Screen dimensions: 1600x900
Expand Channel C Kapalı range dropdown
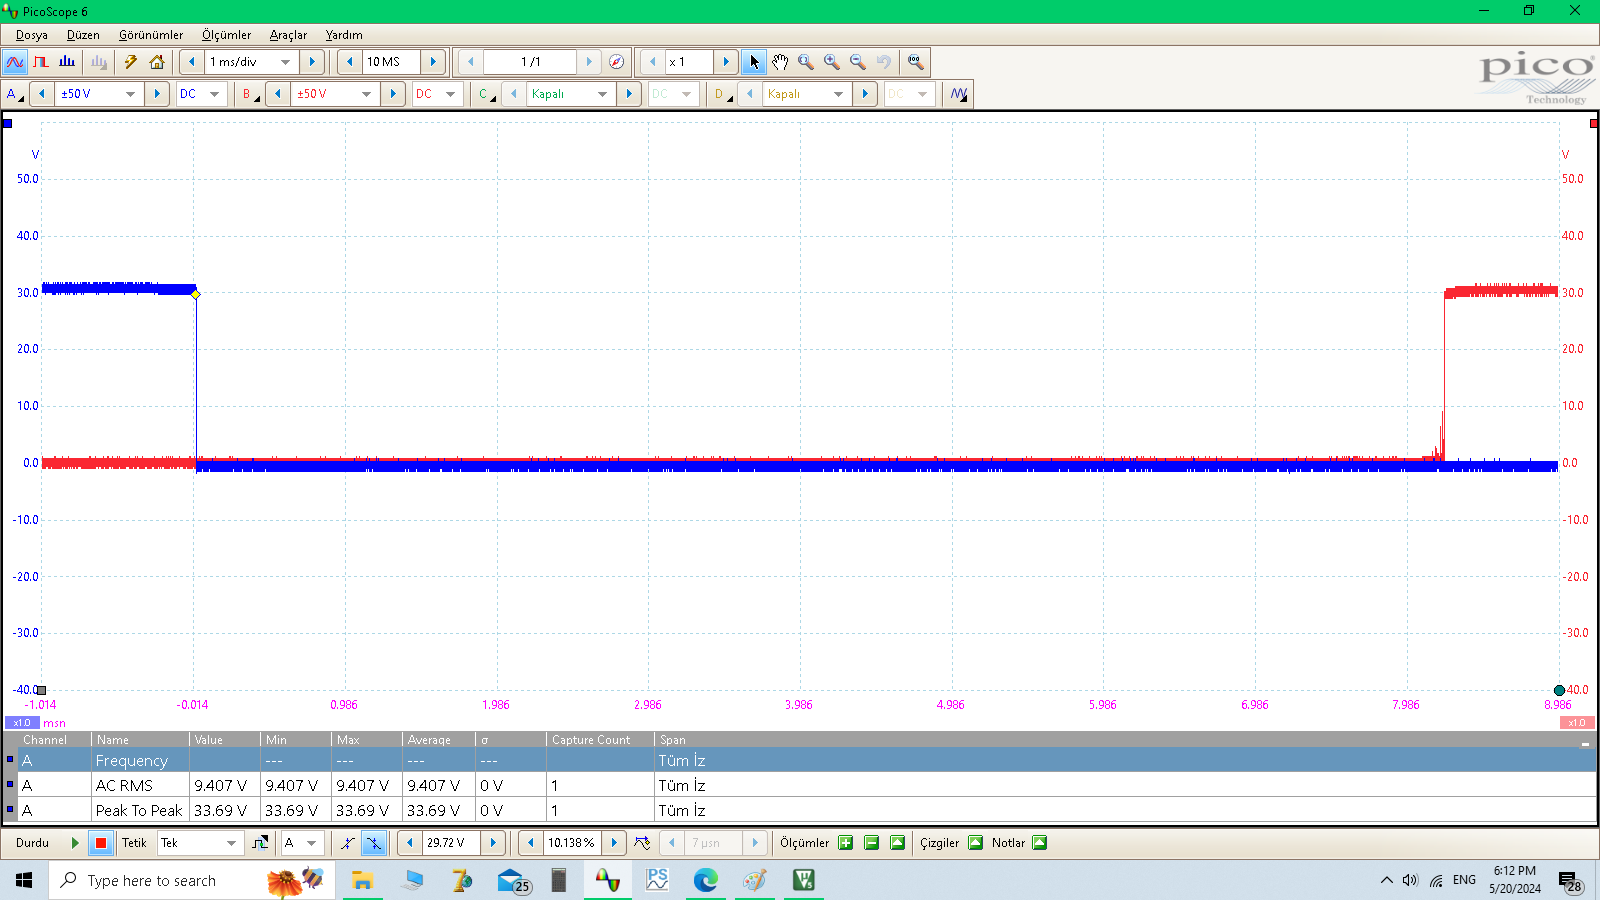[x=602, y=94]
